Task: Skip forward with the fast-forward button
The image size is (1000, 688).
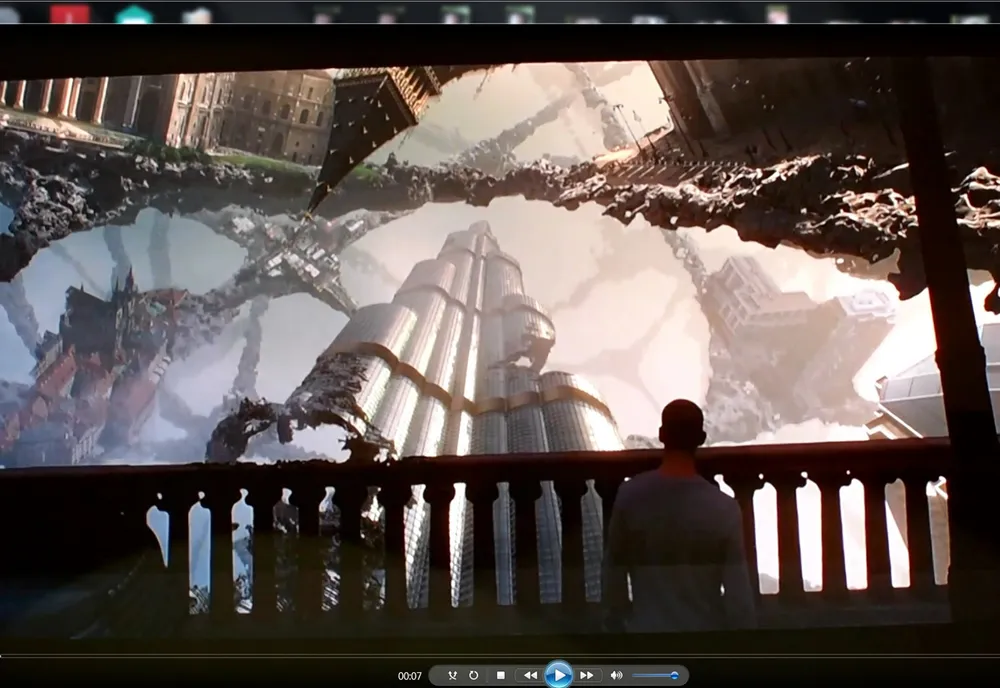Action: coord(587,675)
